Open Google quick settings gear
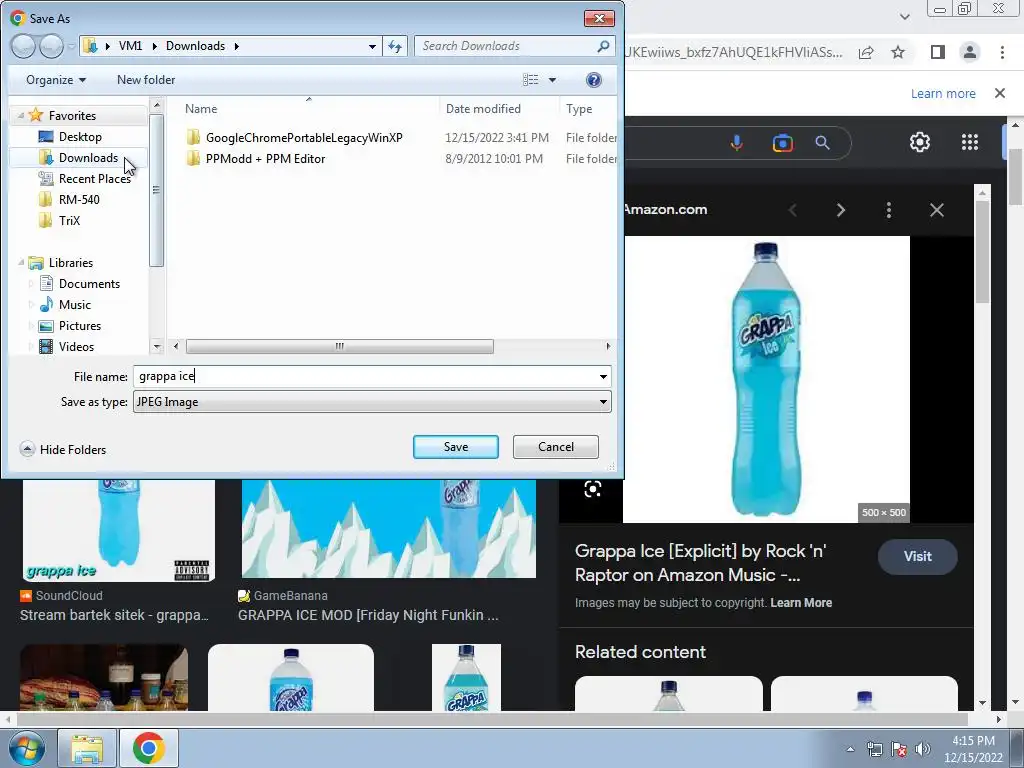The image size is (1024, 768). pyautogui.click(x=920, y=142)
